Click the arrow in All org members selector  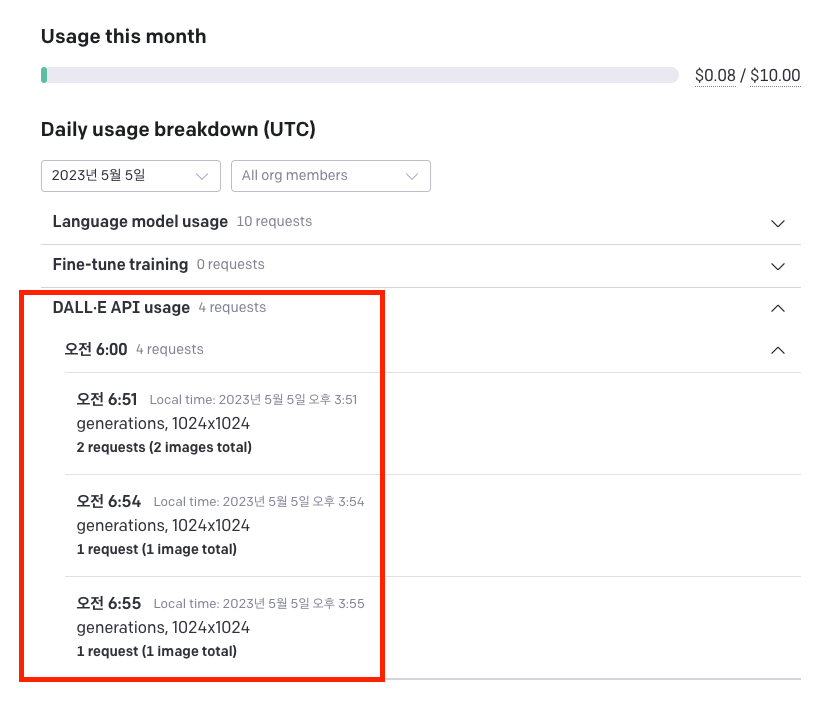tap(412, 176)
